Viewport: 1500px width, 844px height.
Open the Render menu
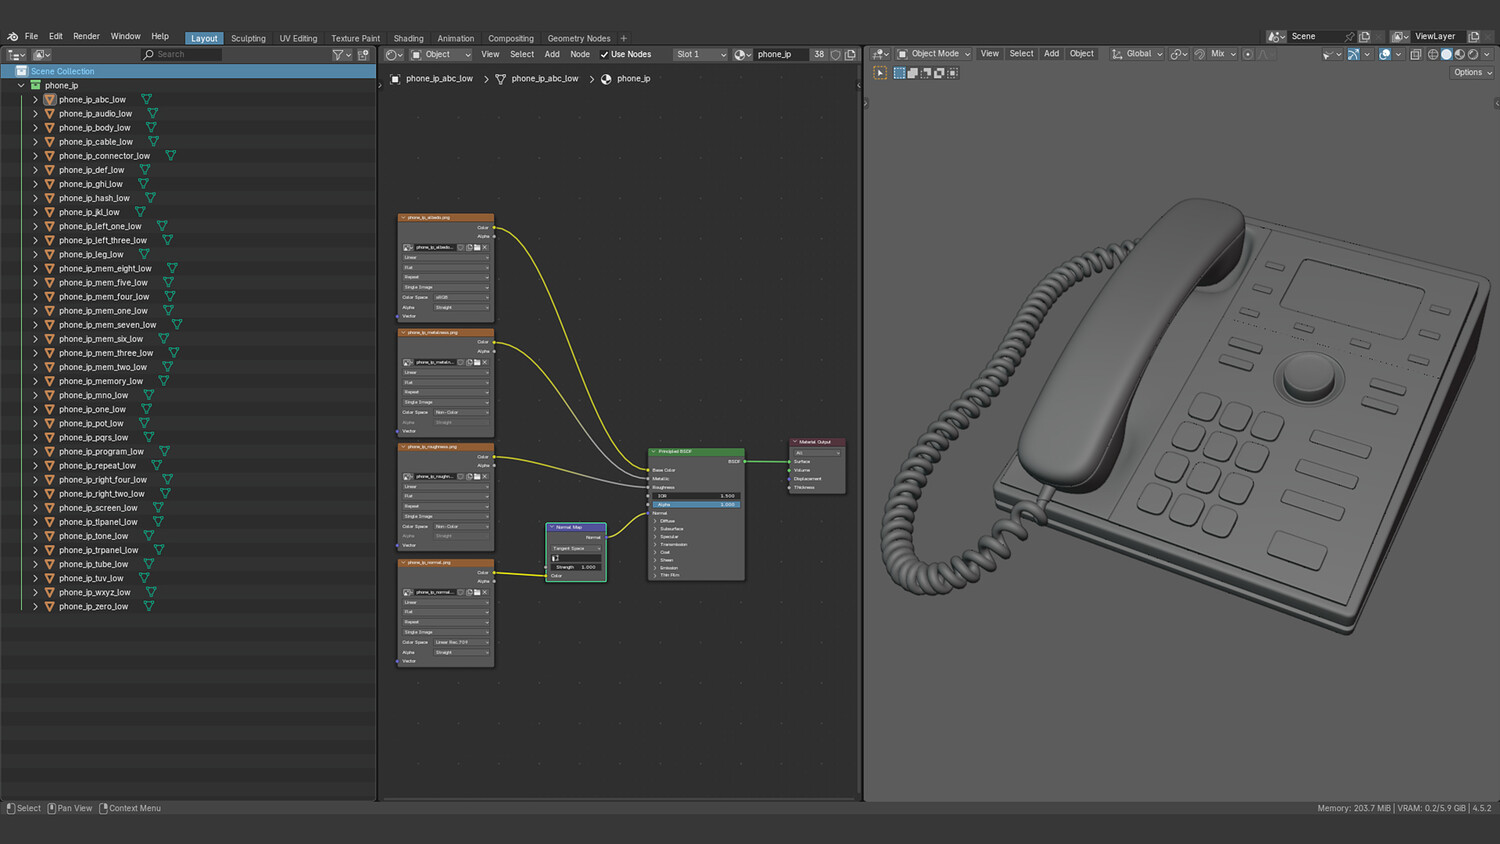[x=86, y=36]
